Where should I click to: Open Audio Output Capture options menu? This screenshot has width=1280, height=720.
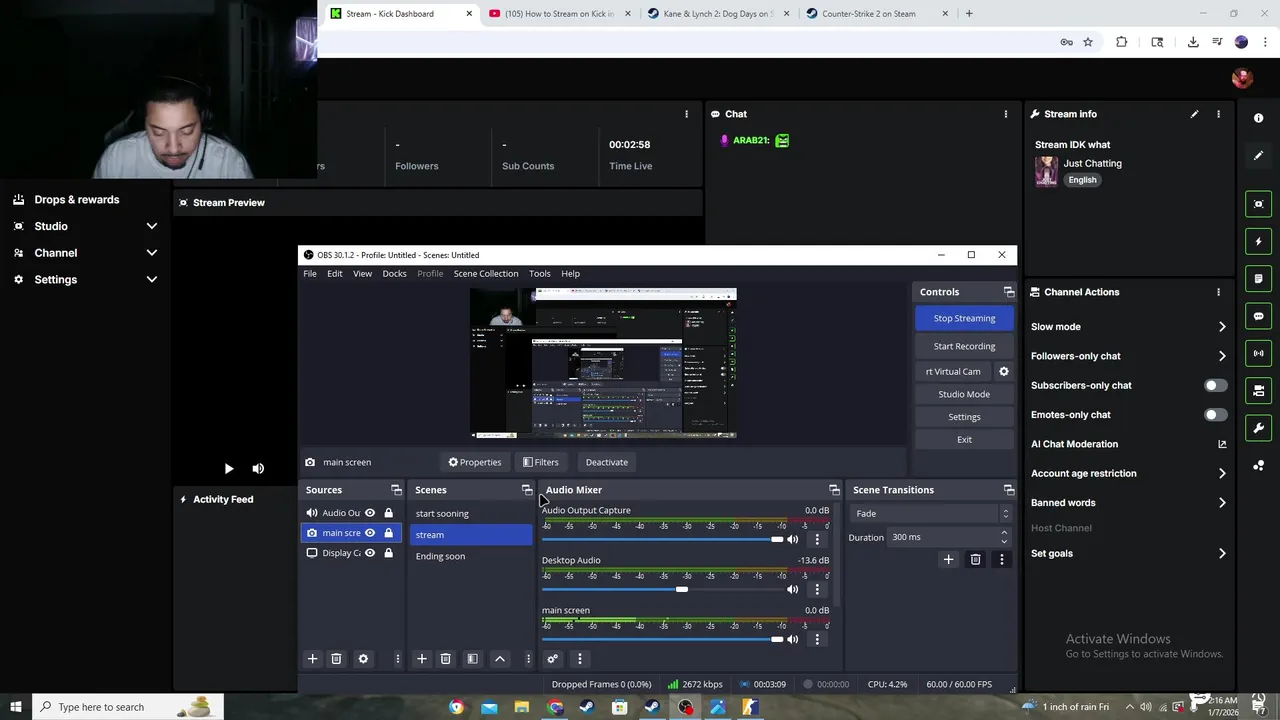pyautogui.click(x=817, y=539)
